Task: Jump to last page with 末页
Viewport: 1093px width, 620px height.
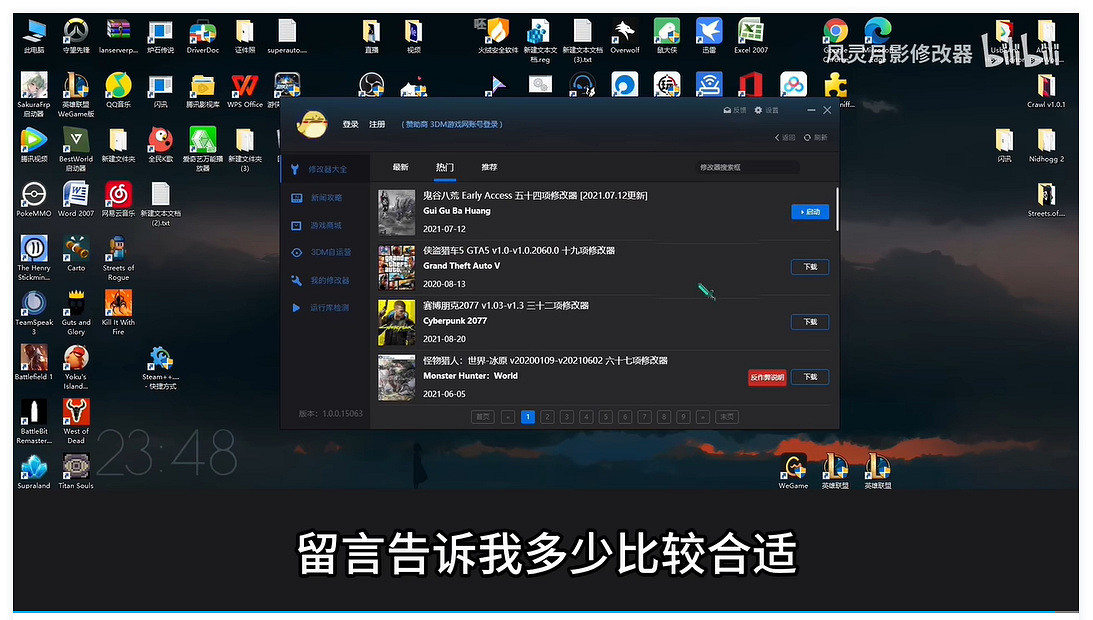Action: [729, 417]
